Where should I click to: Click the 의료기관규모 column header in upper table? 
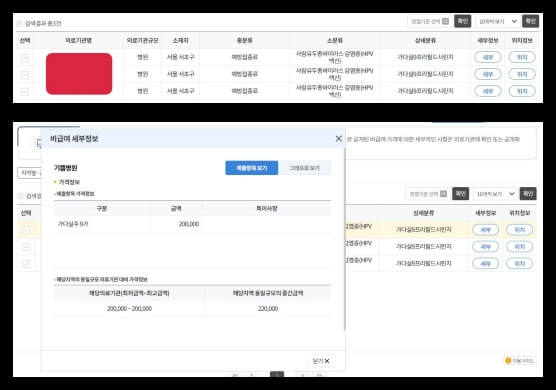[143, 40]
